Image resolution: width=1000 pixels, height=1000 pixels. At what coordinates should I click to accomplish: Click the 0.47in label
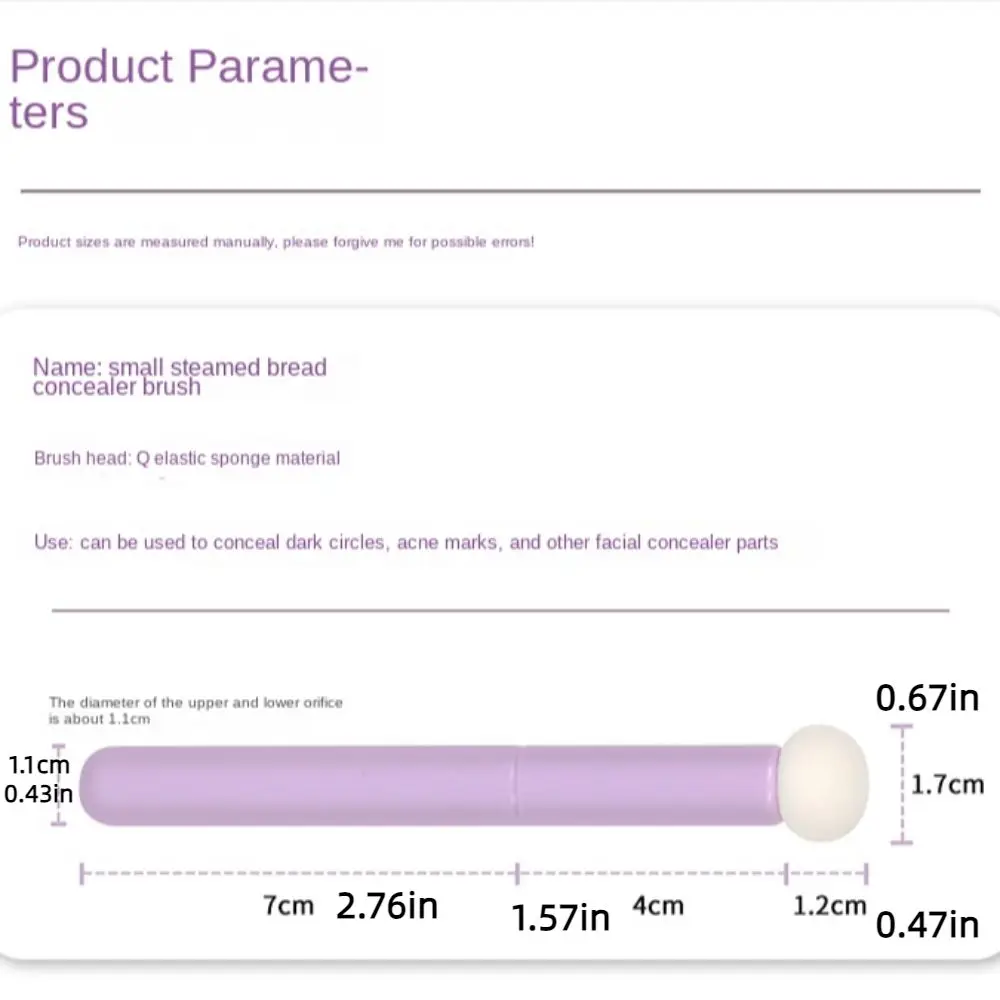click(x=927, y=925)
